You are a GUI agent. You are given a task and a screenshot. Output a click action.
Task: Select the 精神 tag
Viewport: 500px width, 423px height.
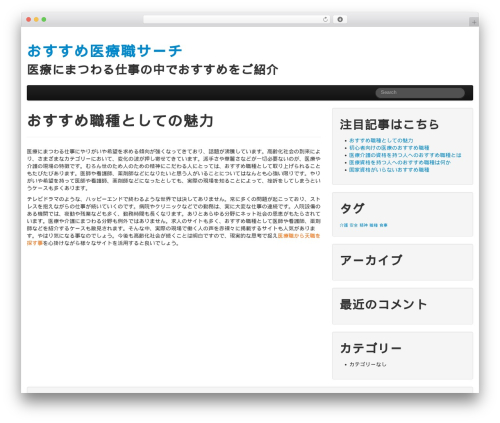tap(364, 225)
